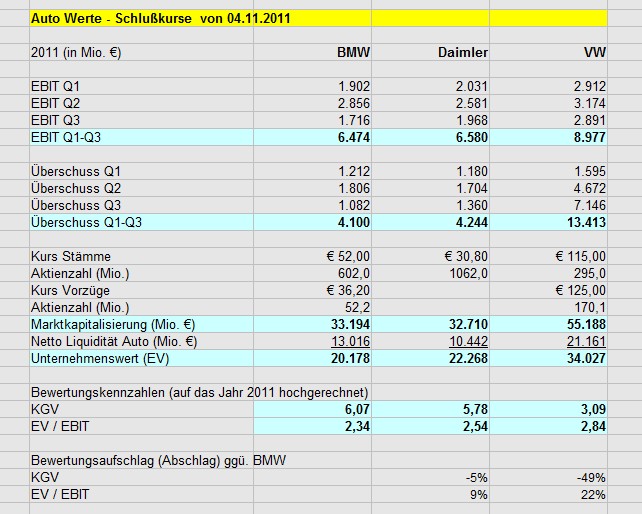Screen dimensions: 642x514
Task: Select Daimler EBIT Q1 value 2.031
Action: coord(472,86)
